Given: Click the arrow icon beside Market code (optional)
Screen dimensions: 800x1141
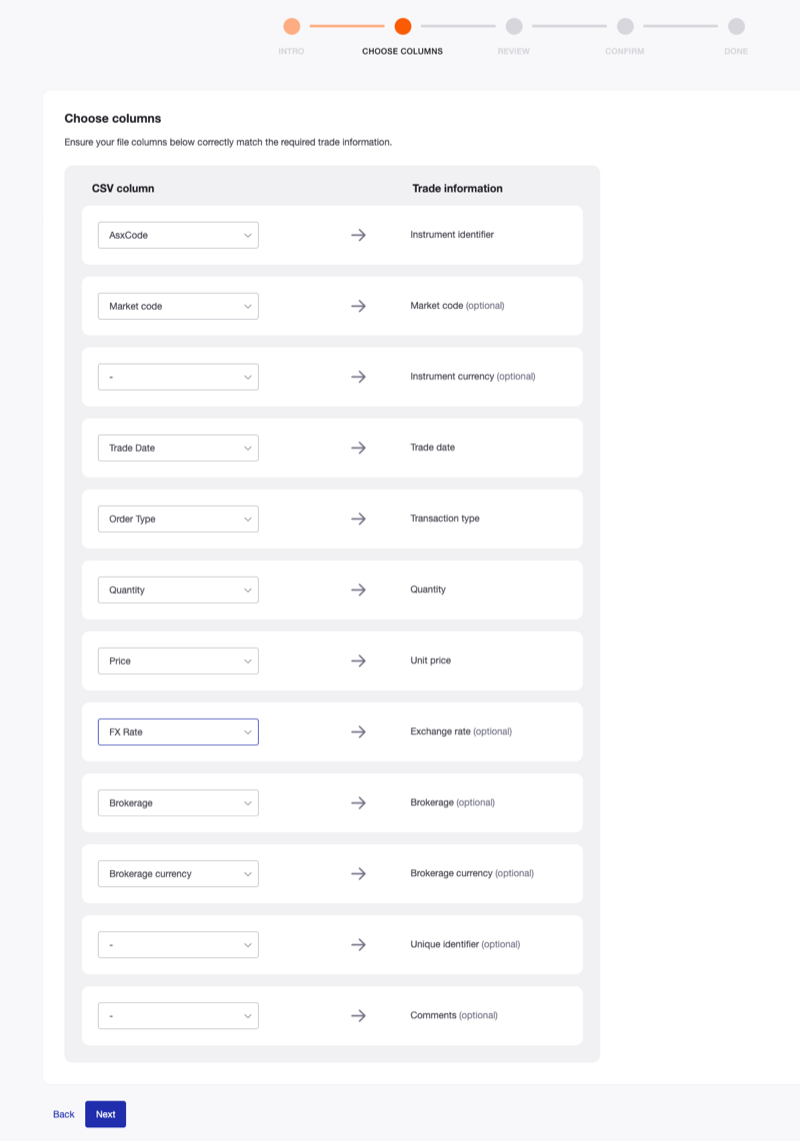Looking at the screenshot, I should [358, 306].
